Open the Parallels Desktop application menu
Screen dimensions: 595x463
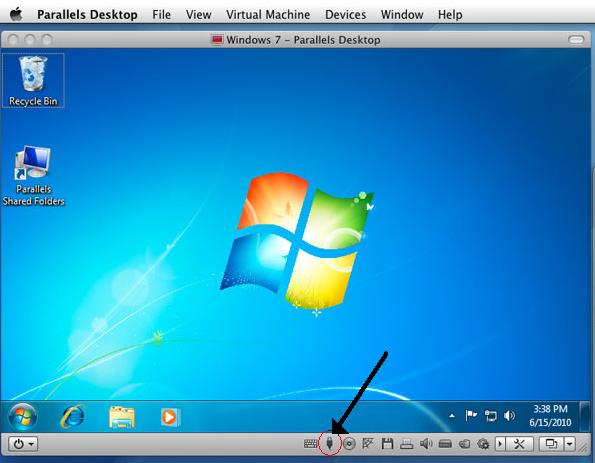coord(87,14)
